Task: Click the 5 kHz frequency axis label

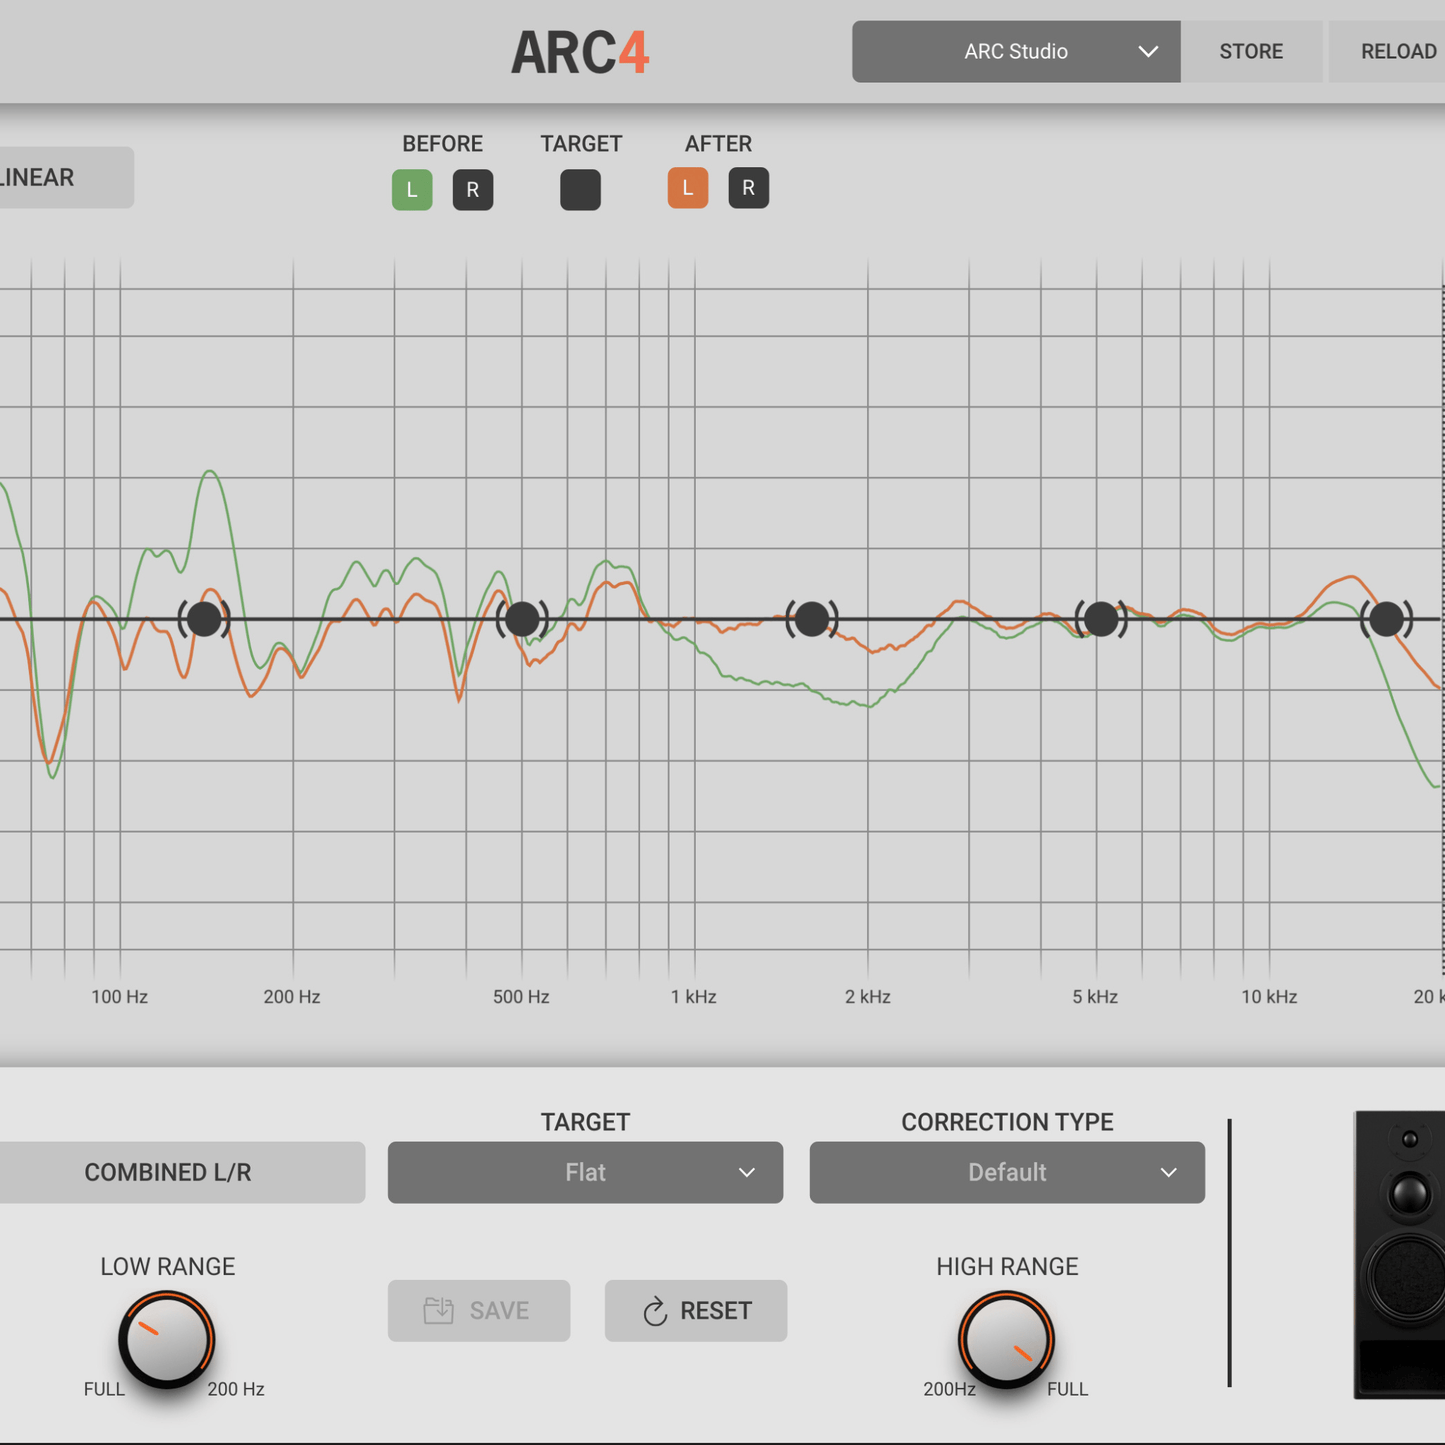Action: click(1095, 997)
